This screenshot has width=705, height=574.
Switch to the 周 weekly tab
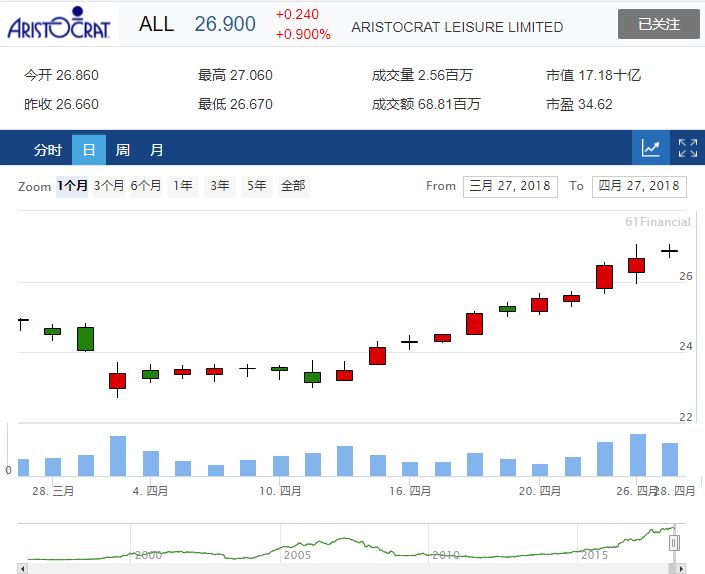(123, 150)
